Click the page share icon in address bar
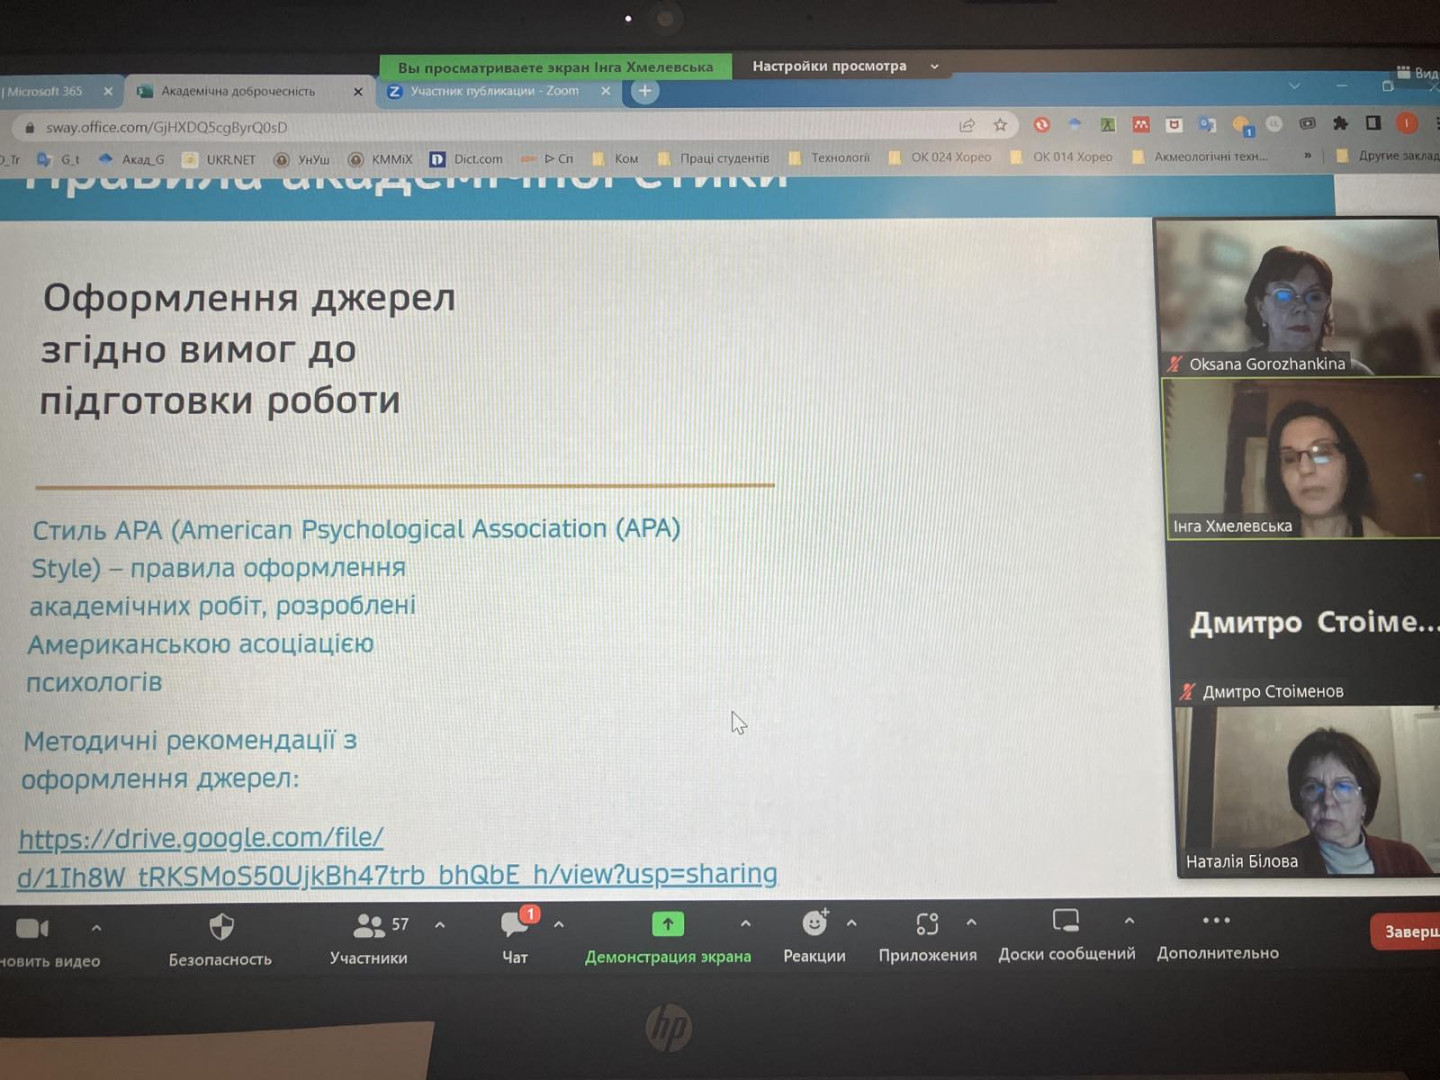1440x1080 pixels. pos(967,125)
